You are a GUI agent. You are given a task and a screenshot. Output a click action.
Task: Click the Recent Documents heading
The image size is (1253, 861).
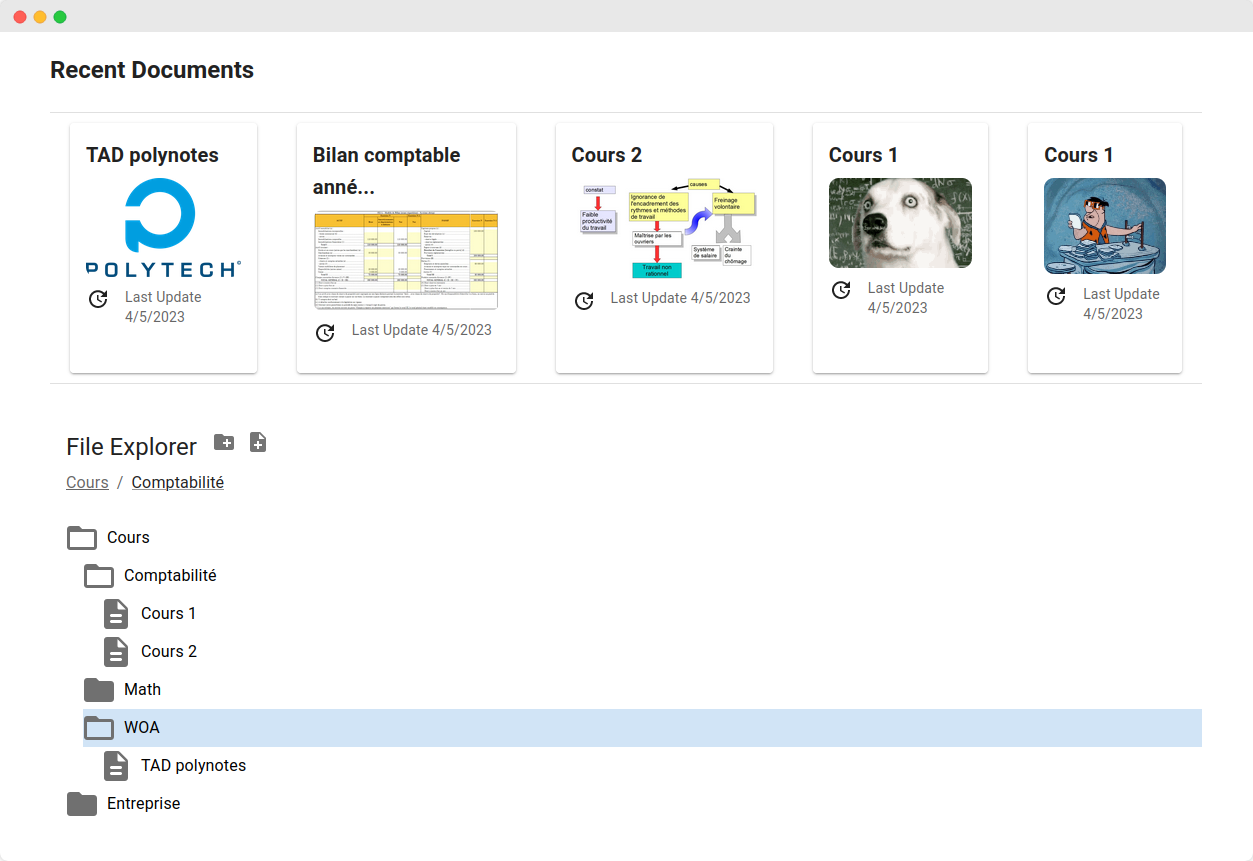coord(152,70)
